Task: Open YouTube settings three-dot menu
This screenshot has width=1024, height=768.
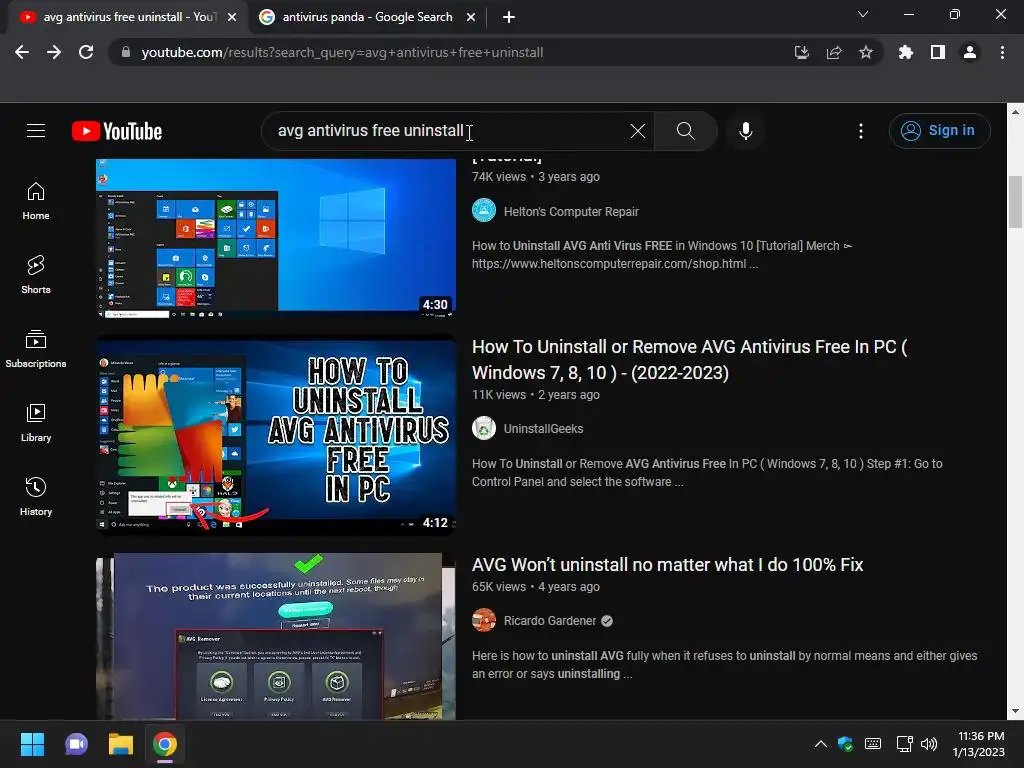Action: coord(861,131)
